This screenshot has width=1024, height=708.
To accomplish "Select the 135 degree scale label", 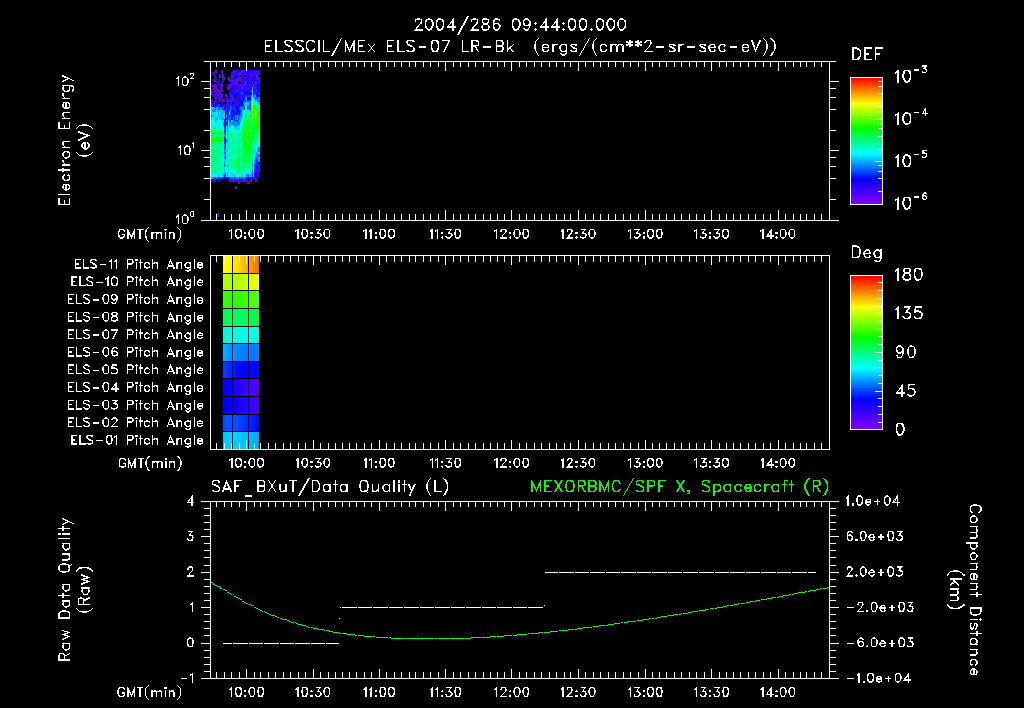I will (908, 313).
